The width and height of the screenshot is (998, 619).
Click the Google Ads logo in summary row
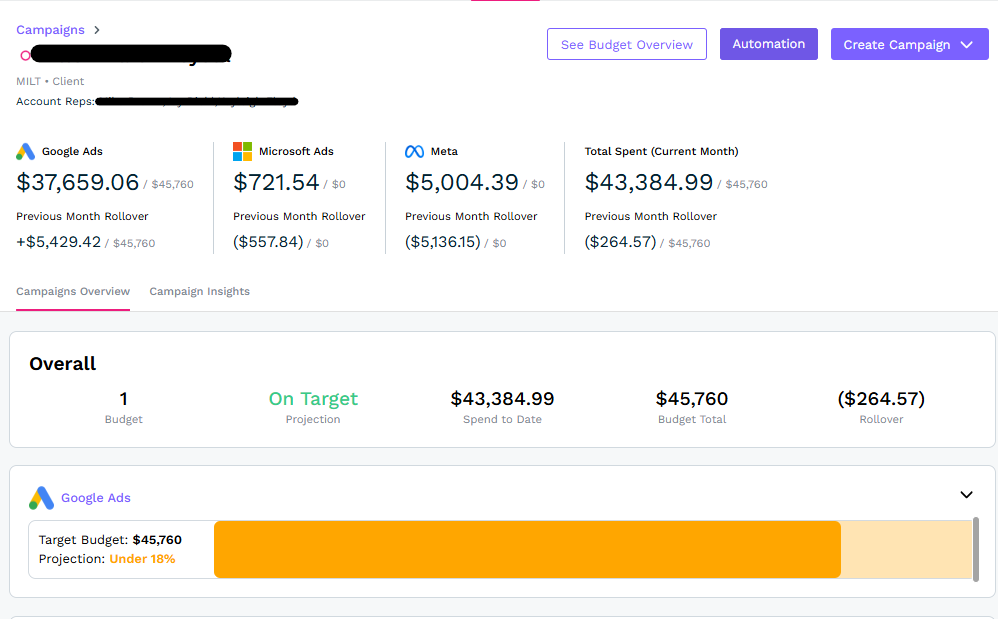click(26, 152)
